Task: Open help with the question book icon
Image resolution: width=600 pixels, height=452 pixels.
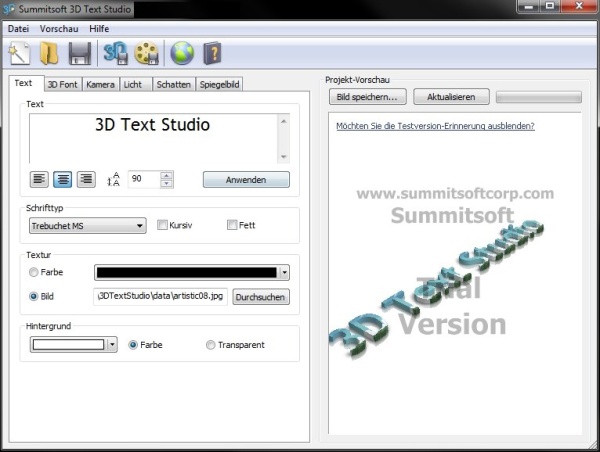Action: coord(212,54)
